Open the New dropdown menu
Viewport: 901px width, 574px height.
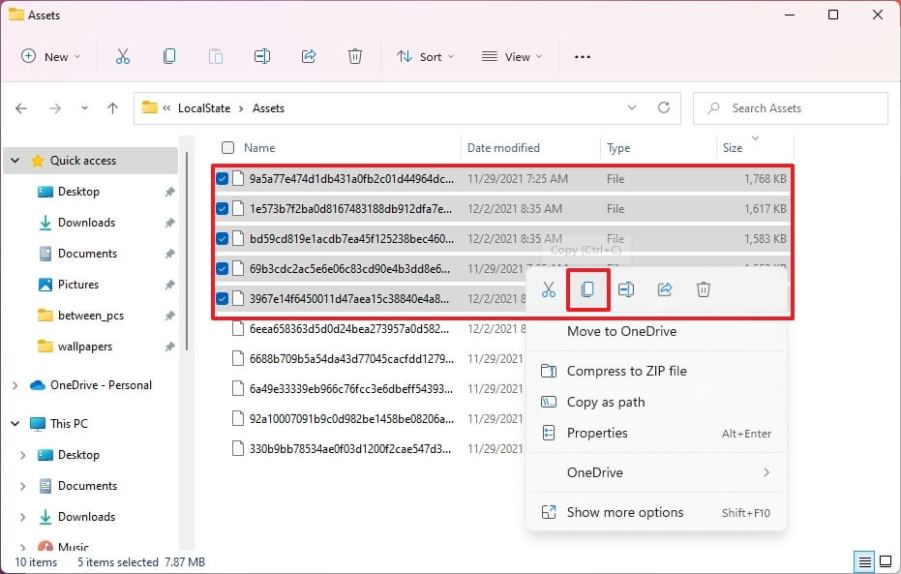pos(51,56)
